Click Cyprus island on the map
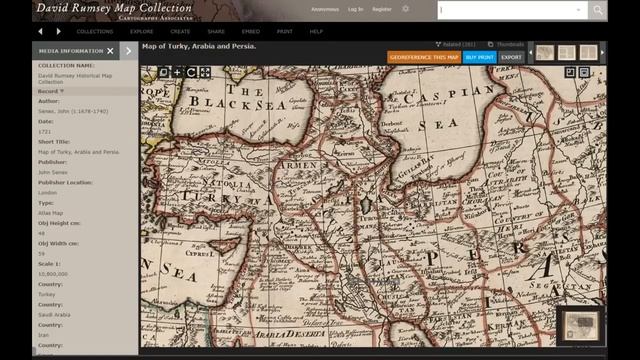The width and height of the screenshot is (640, 360). [x=224, y=246]
